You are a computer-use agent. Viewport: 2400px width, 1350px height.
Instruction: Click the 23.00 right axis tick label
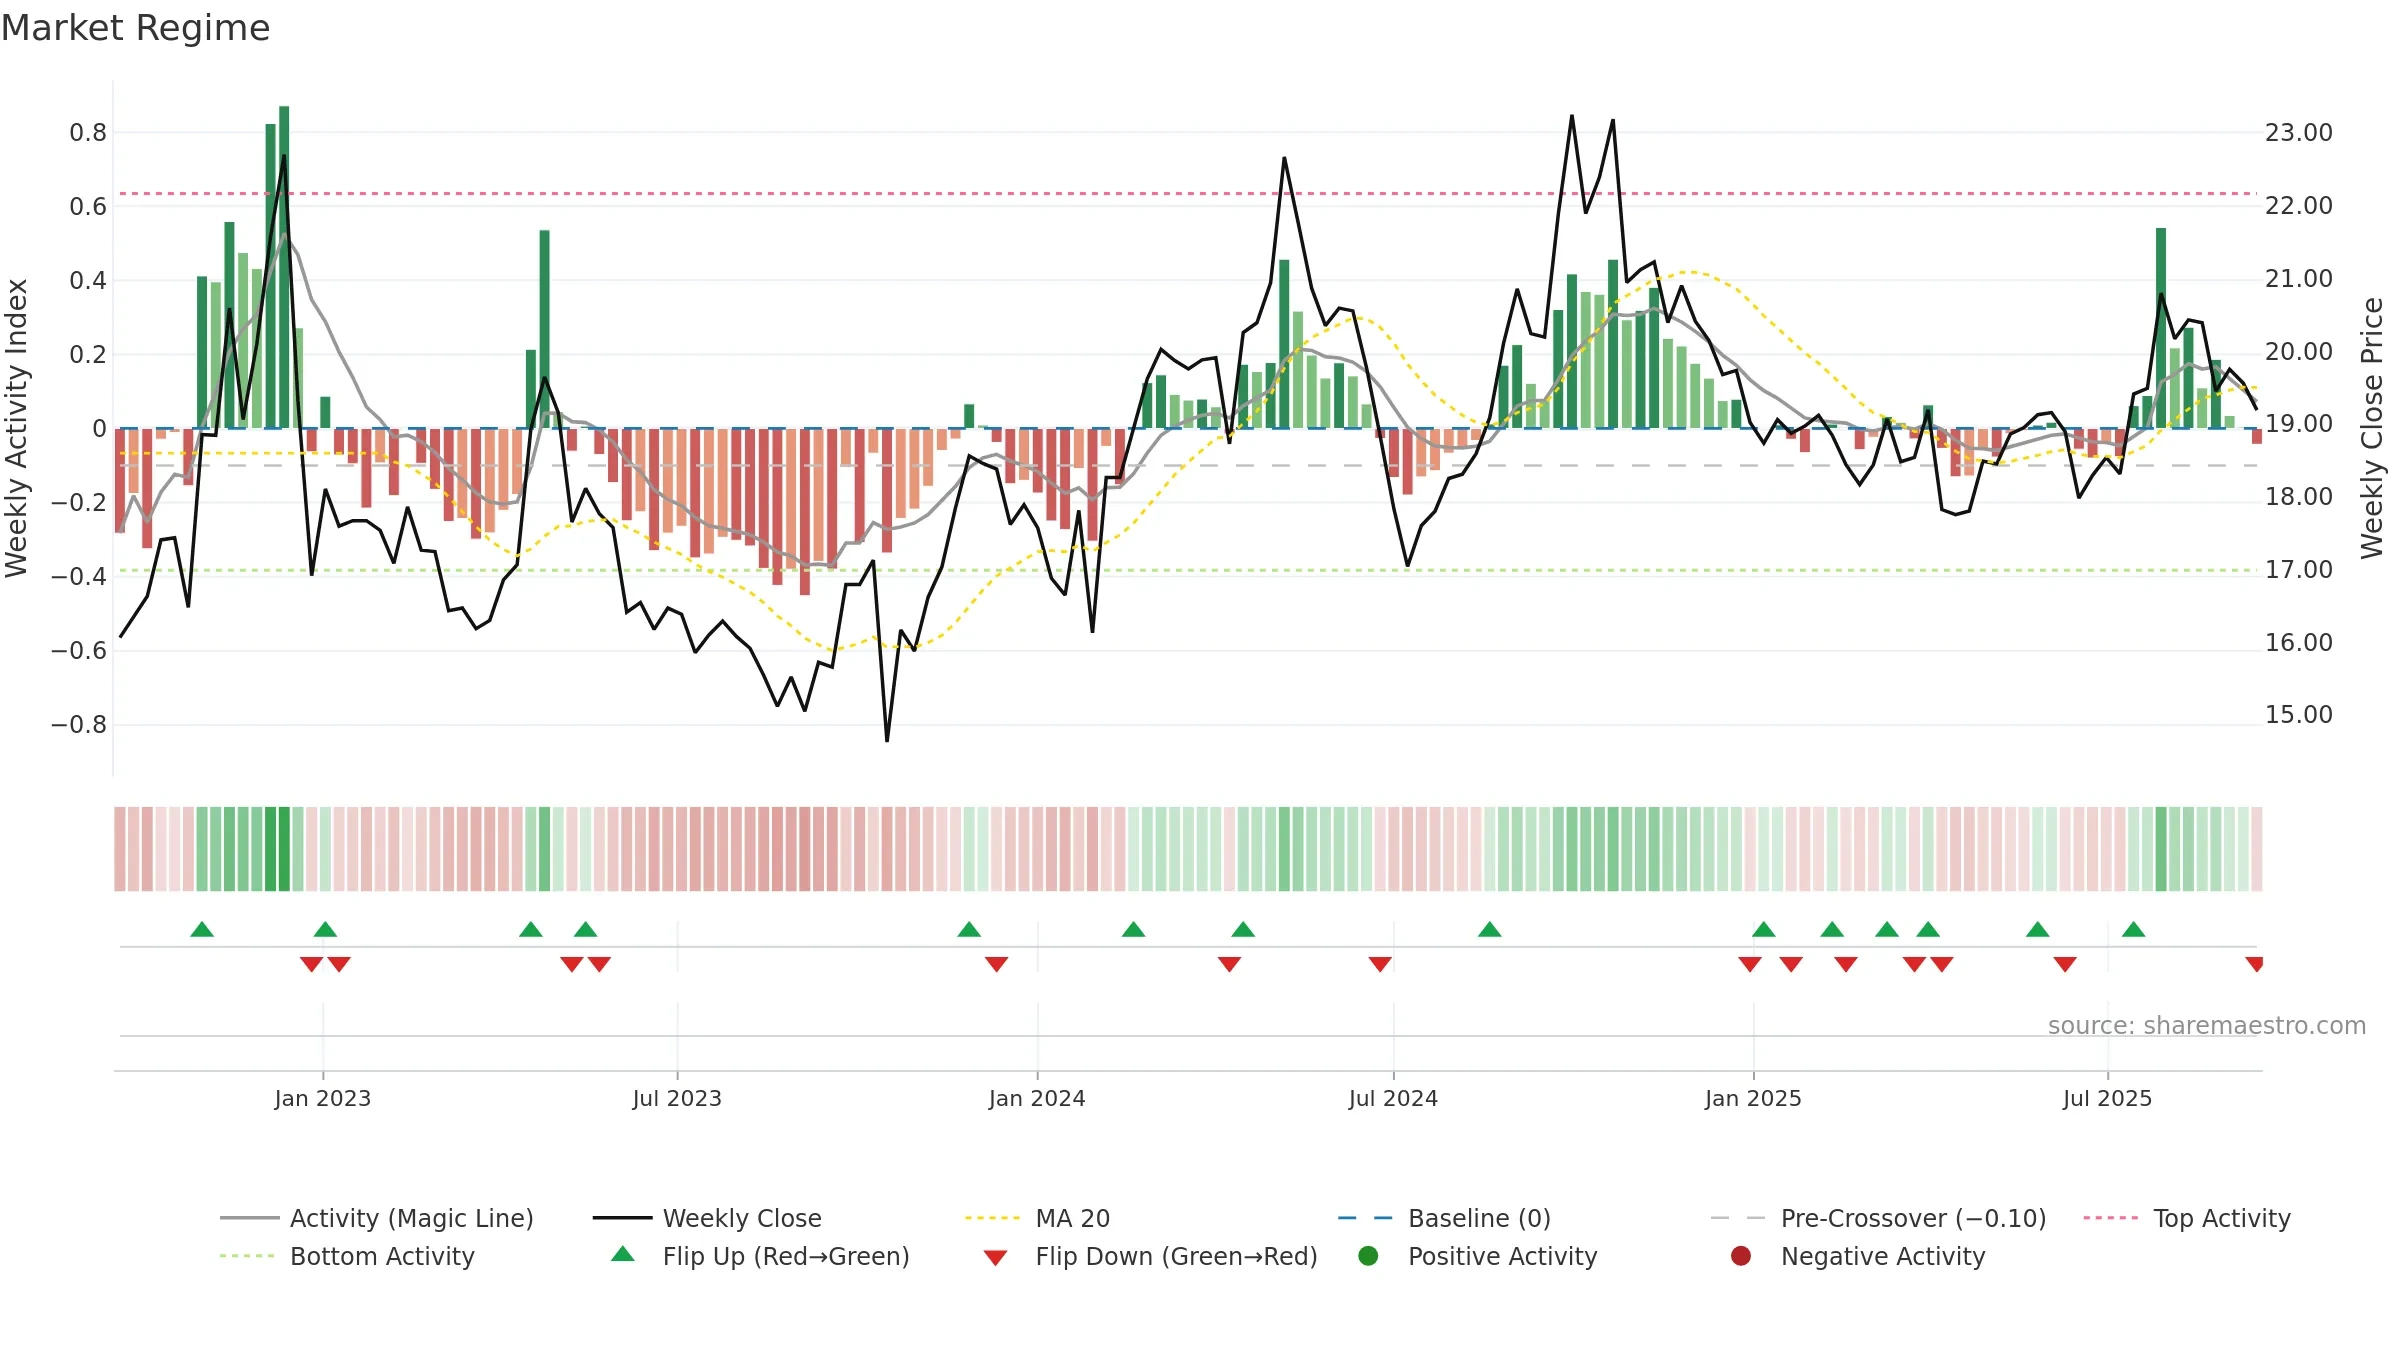pyautogui.click(x=2299, y=133)
